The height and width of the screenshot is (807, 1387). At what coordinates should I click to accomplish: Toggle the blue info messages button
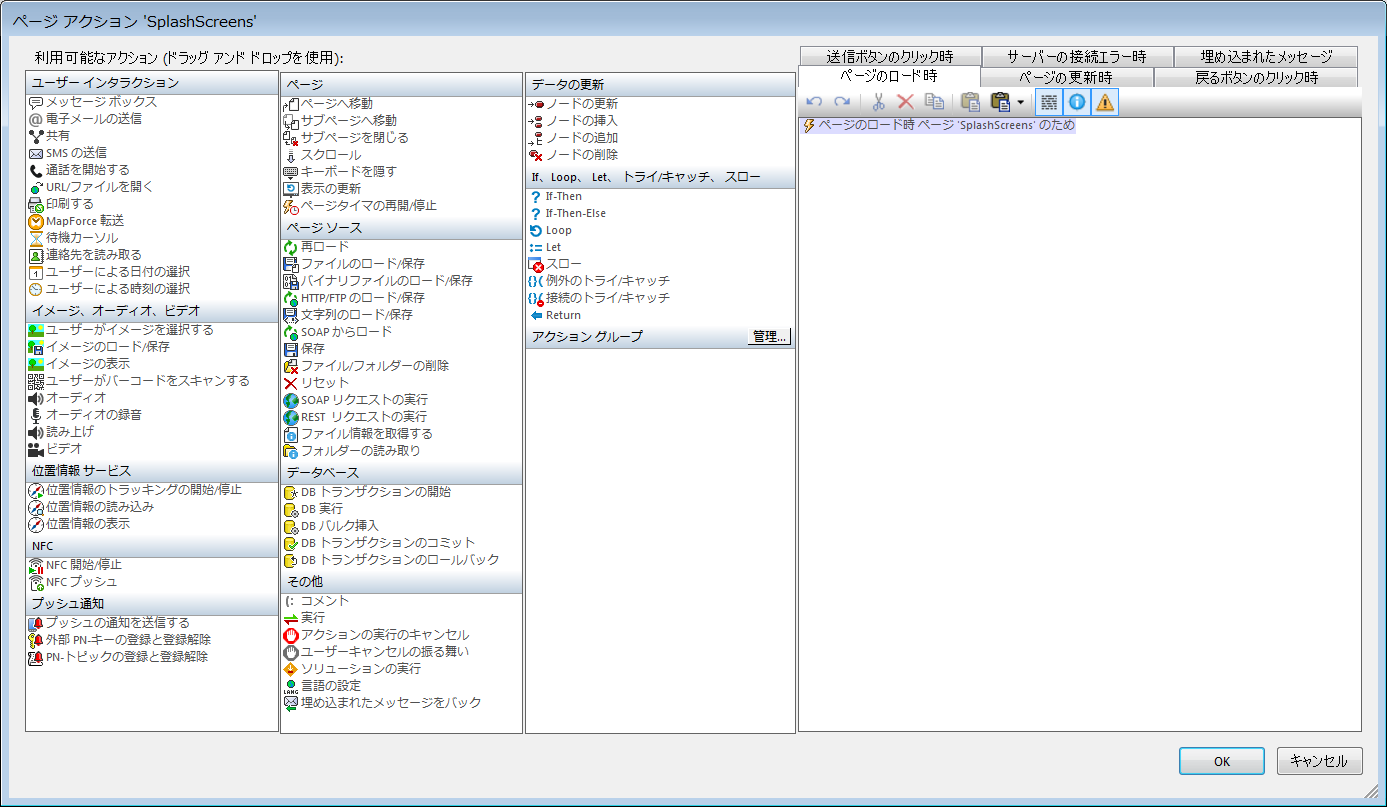(x=1077, y=102)
